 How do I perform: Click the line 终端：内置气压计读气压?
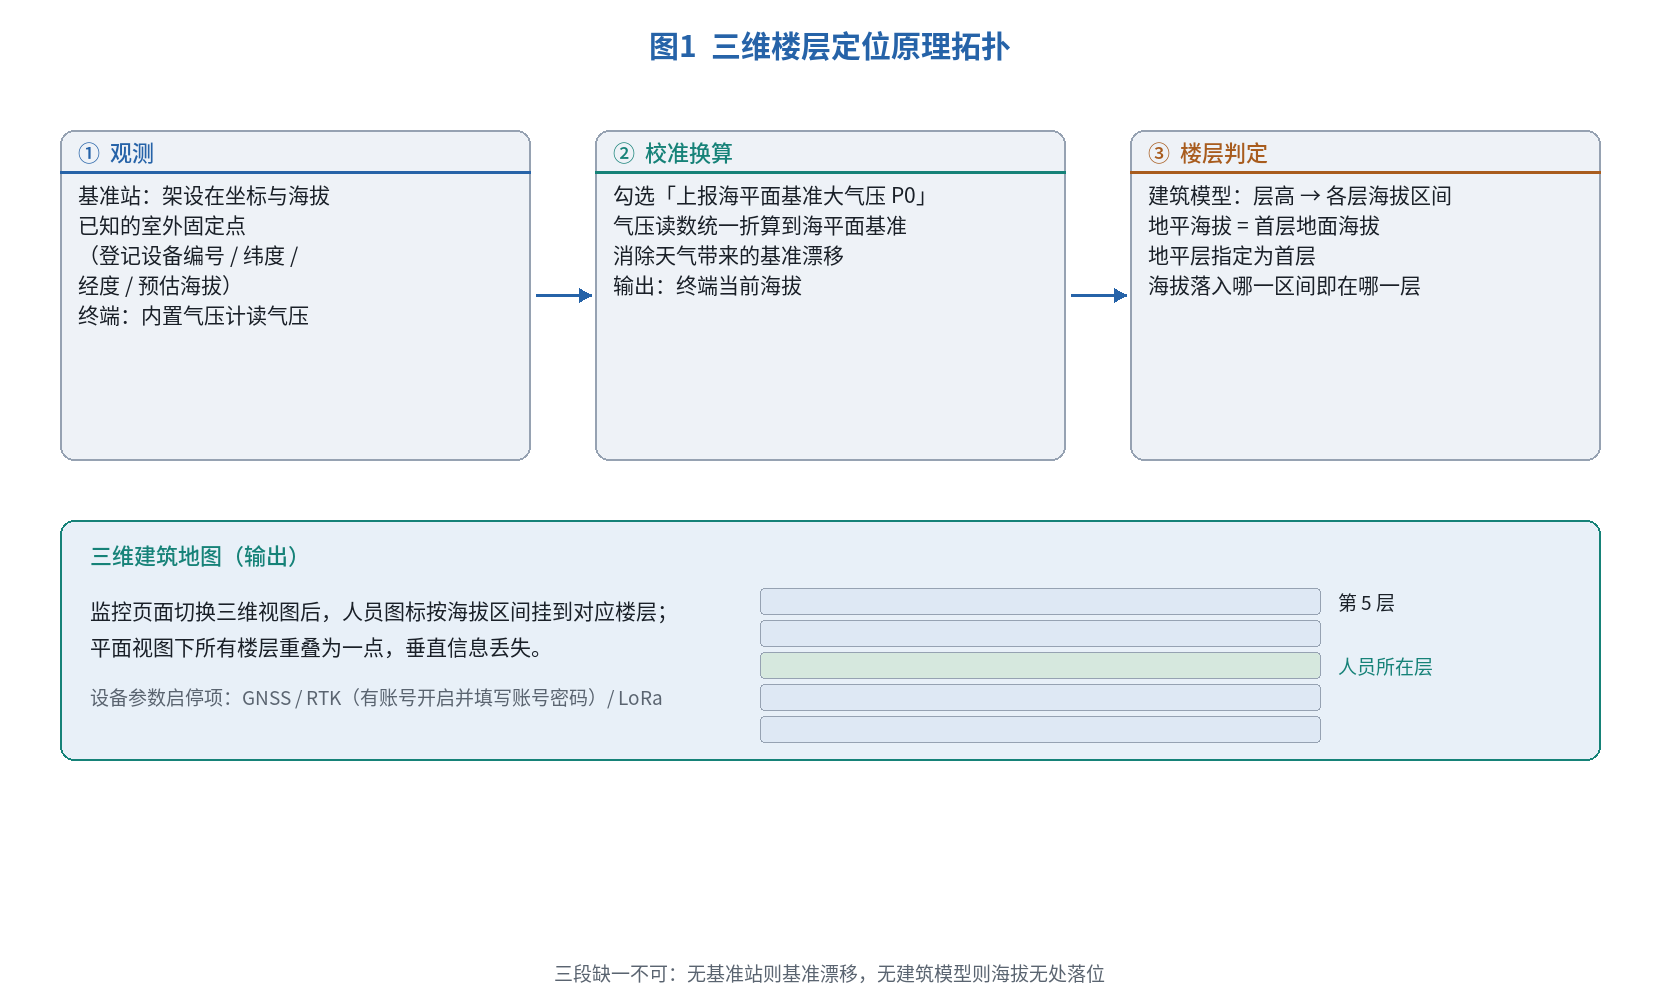coord(193,316)
